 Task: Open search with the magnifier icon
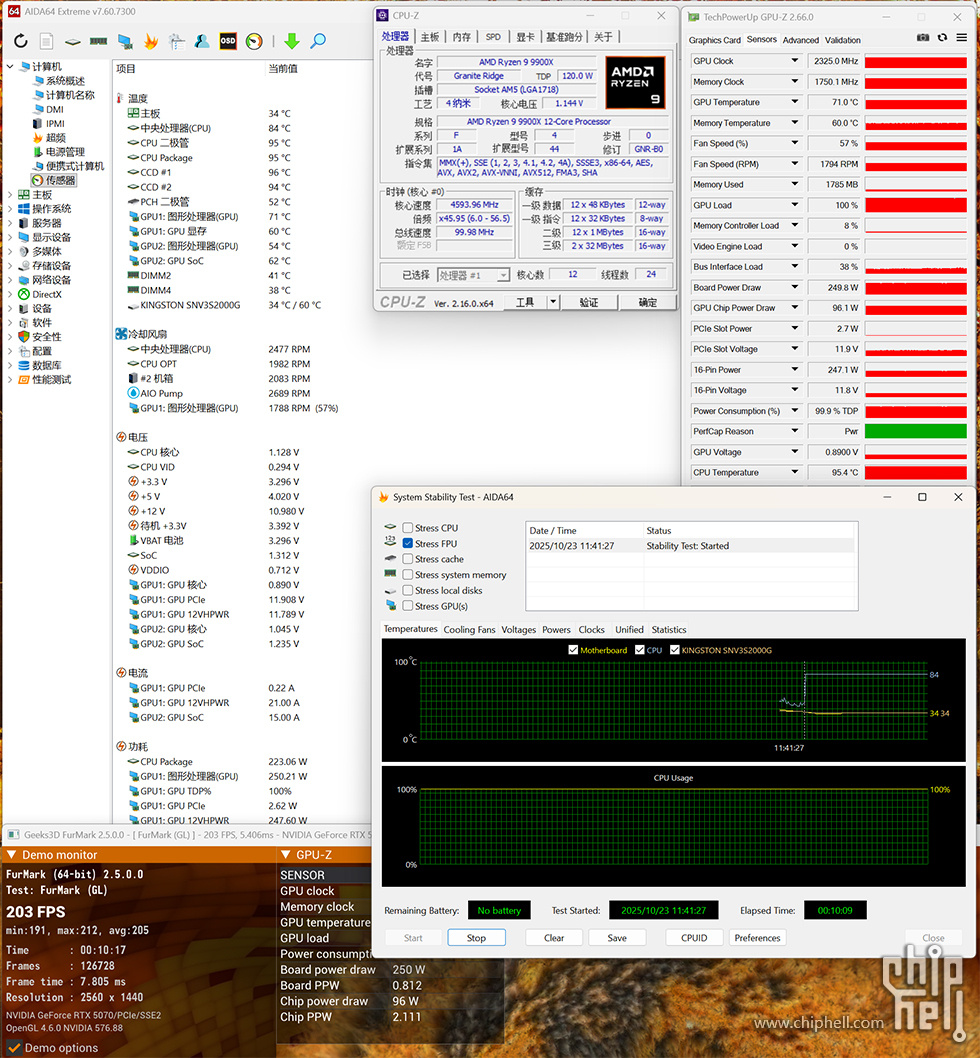(x=318, y=41)
